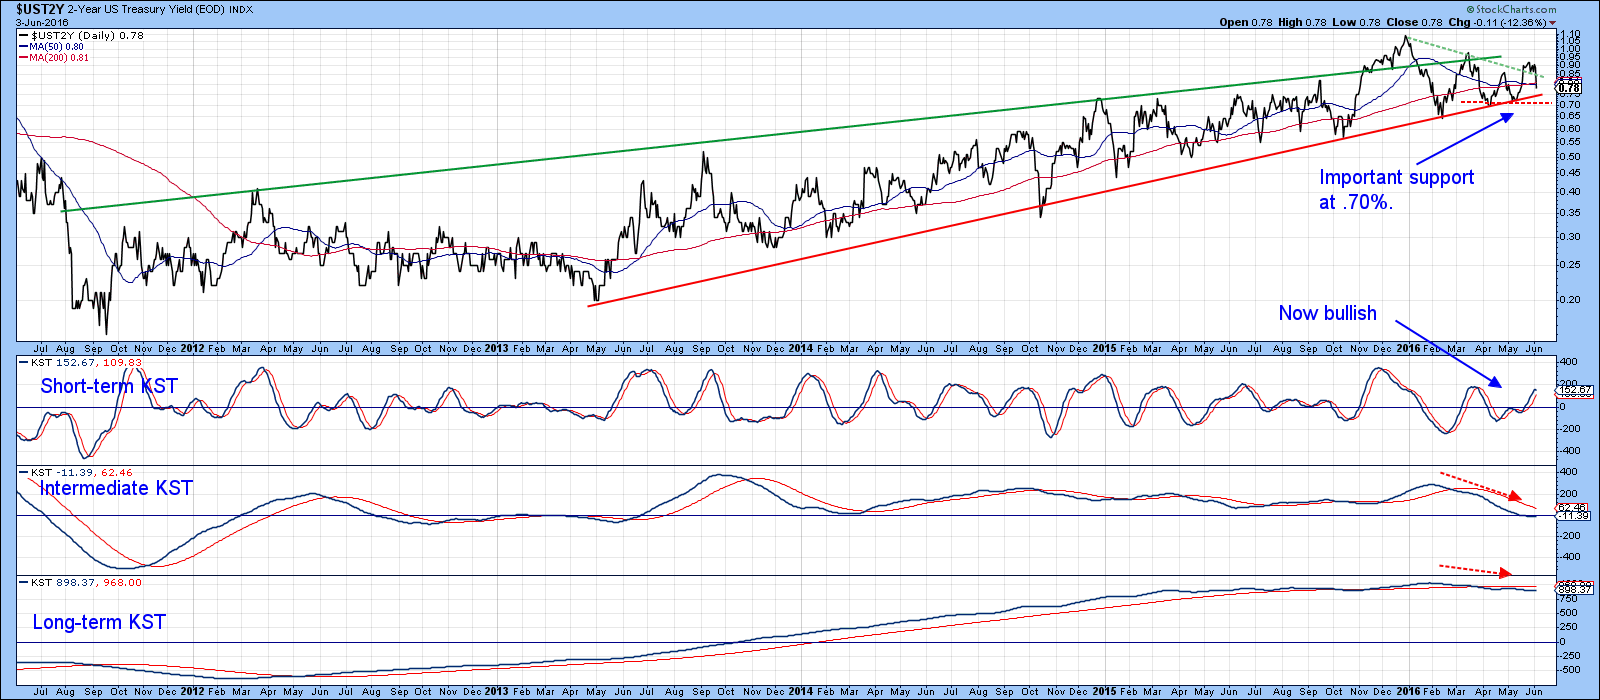Click the 'Important support at .70%' annotation
This screenshot has height=700, width=1600.
[x=1395, y=189]
